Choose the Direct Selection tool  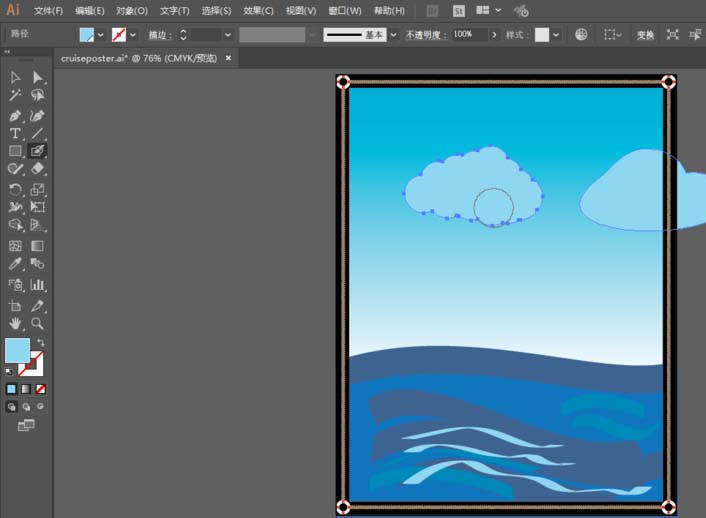coord(37,77)
